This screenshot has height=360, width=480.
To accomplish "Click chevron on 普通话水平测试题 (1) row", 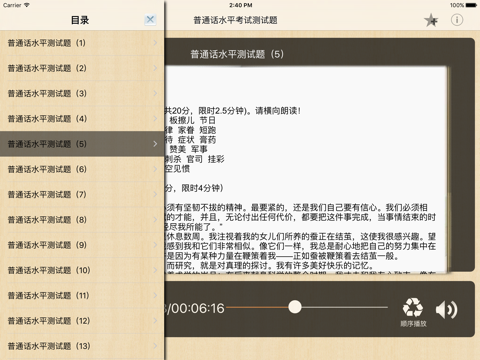I will click(155, 43).
